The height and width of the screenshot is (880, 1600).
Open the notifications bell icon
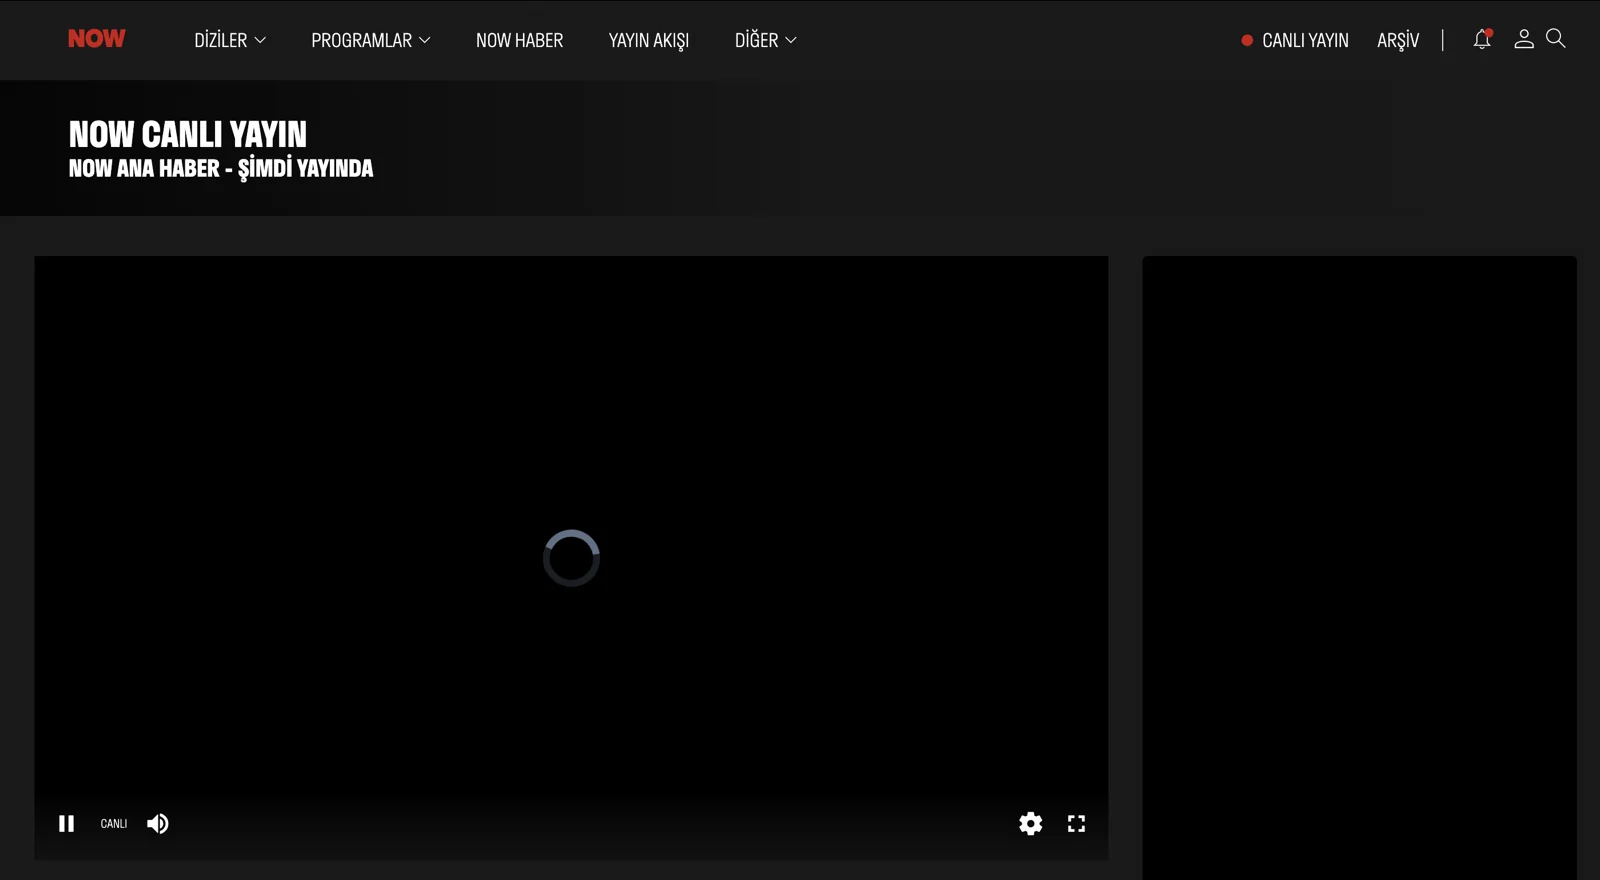tap(1482, 39)
